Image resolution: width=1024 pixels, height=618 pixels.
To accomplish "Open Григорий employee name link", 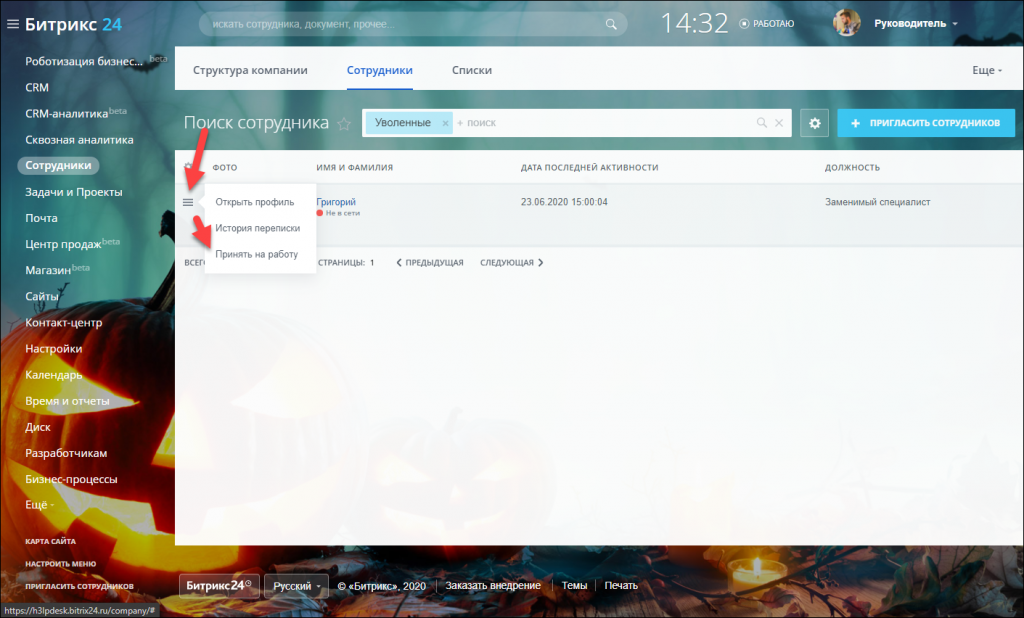I will [x=336, y=202].
